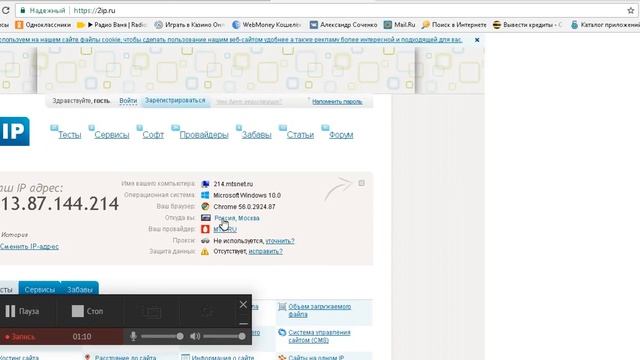The height and width of the screenshot is (360, 640).
Task: Click the microphone icon in recorder
Action: 133,336
